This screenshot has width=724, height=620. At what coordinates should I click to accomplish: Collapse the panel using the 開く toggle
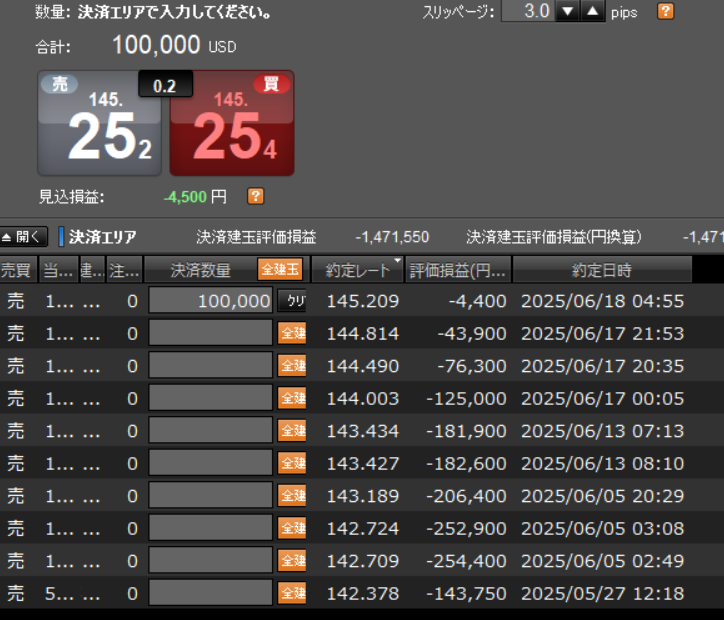tap(24, 237)
